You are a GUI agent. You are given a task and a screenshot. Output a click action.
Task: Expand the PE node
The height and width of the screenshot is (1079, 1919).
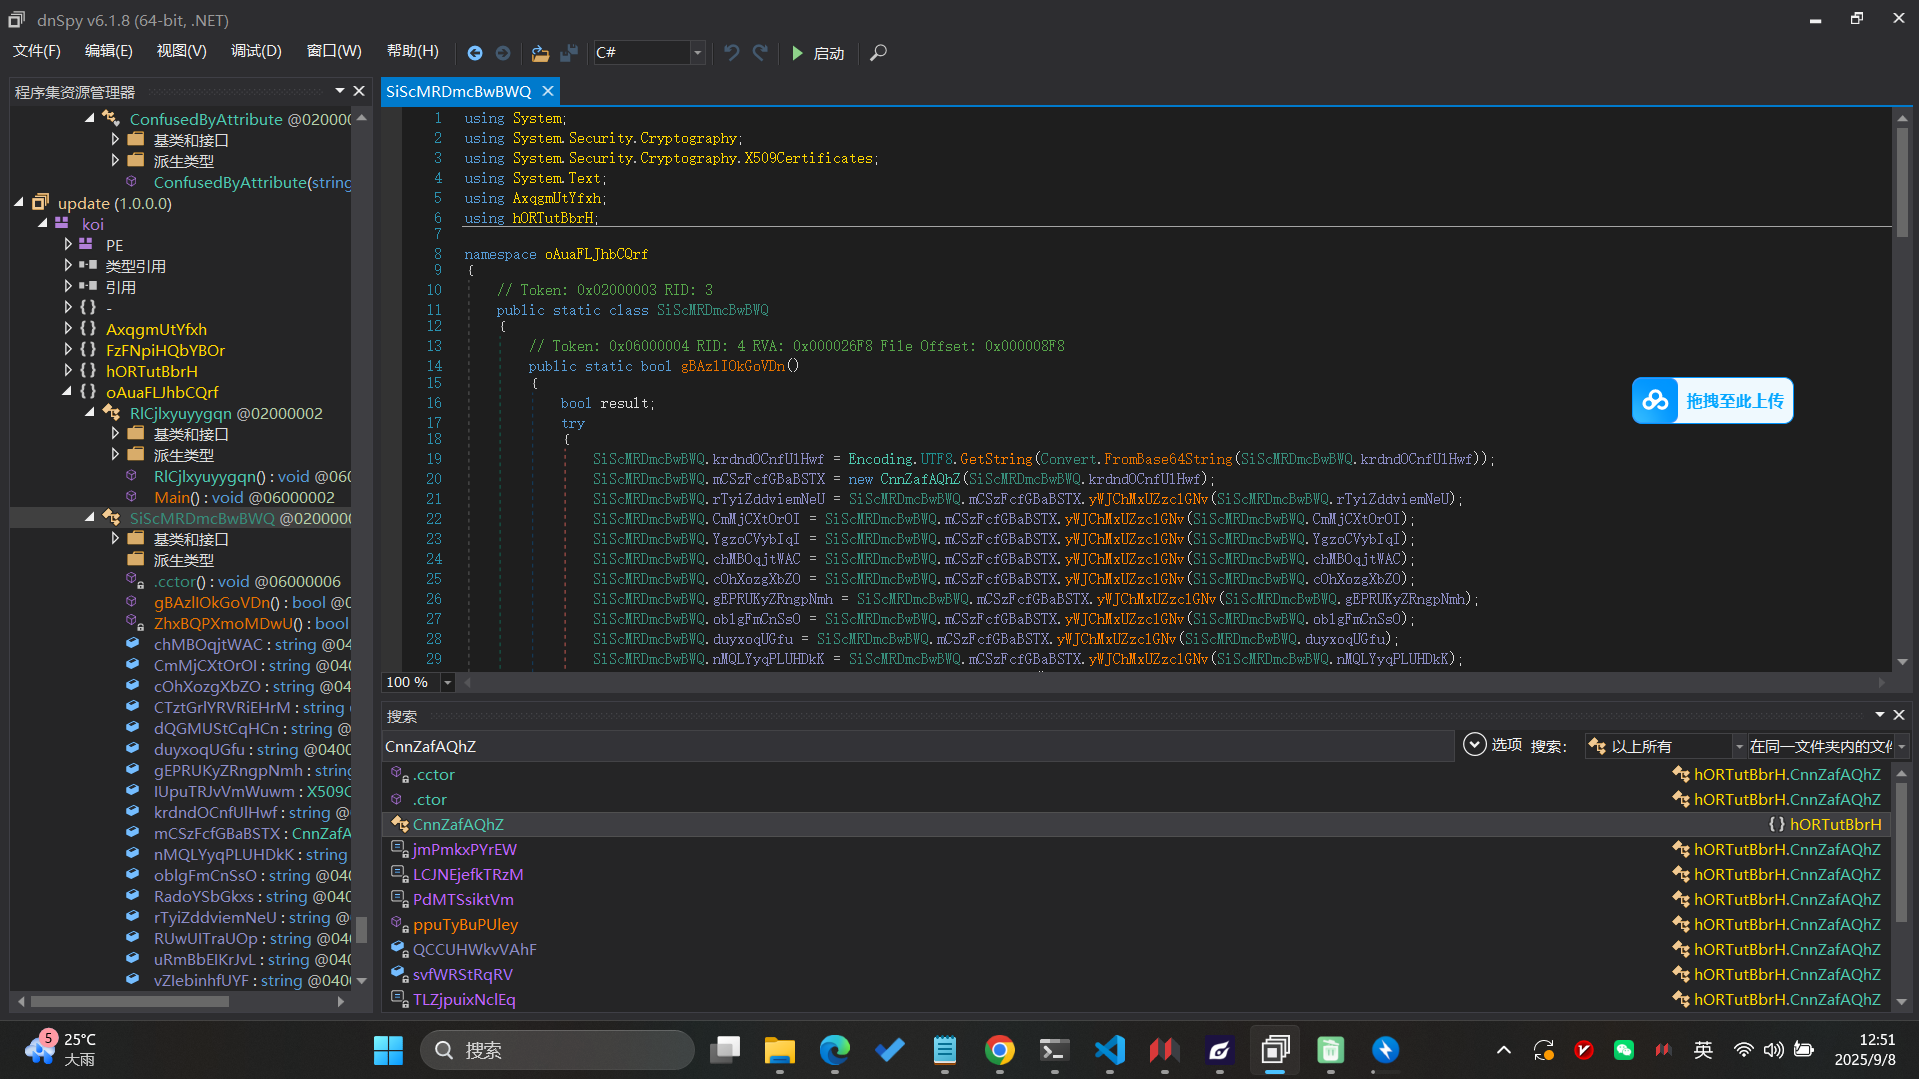[67, 245]
